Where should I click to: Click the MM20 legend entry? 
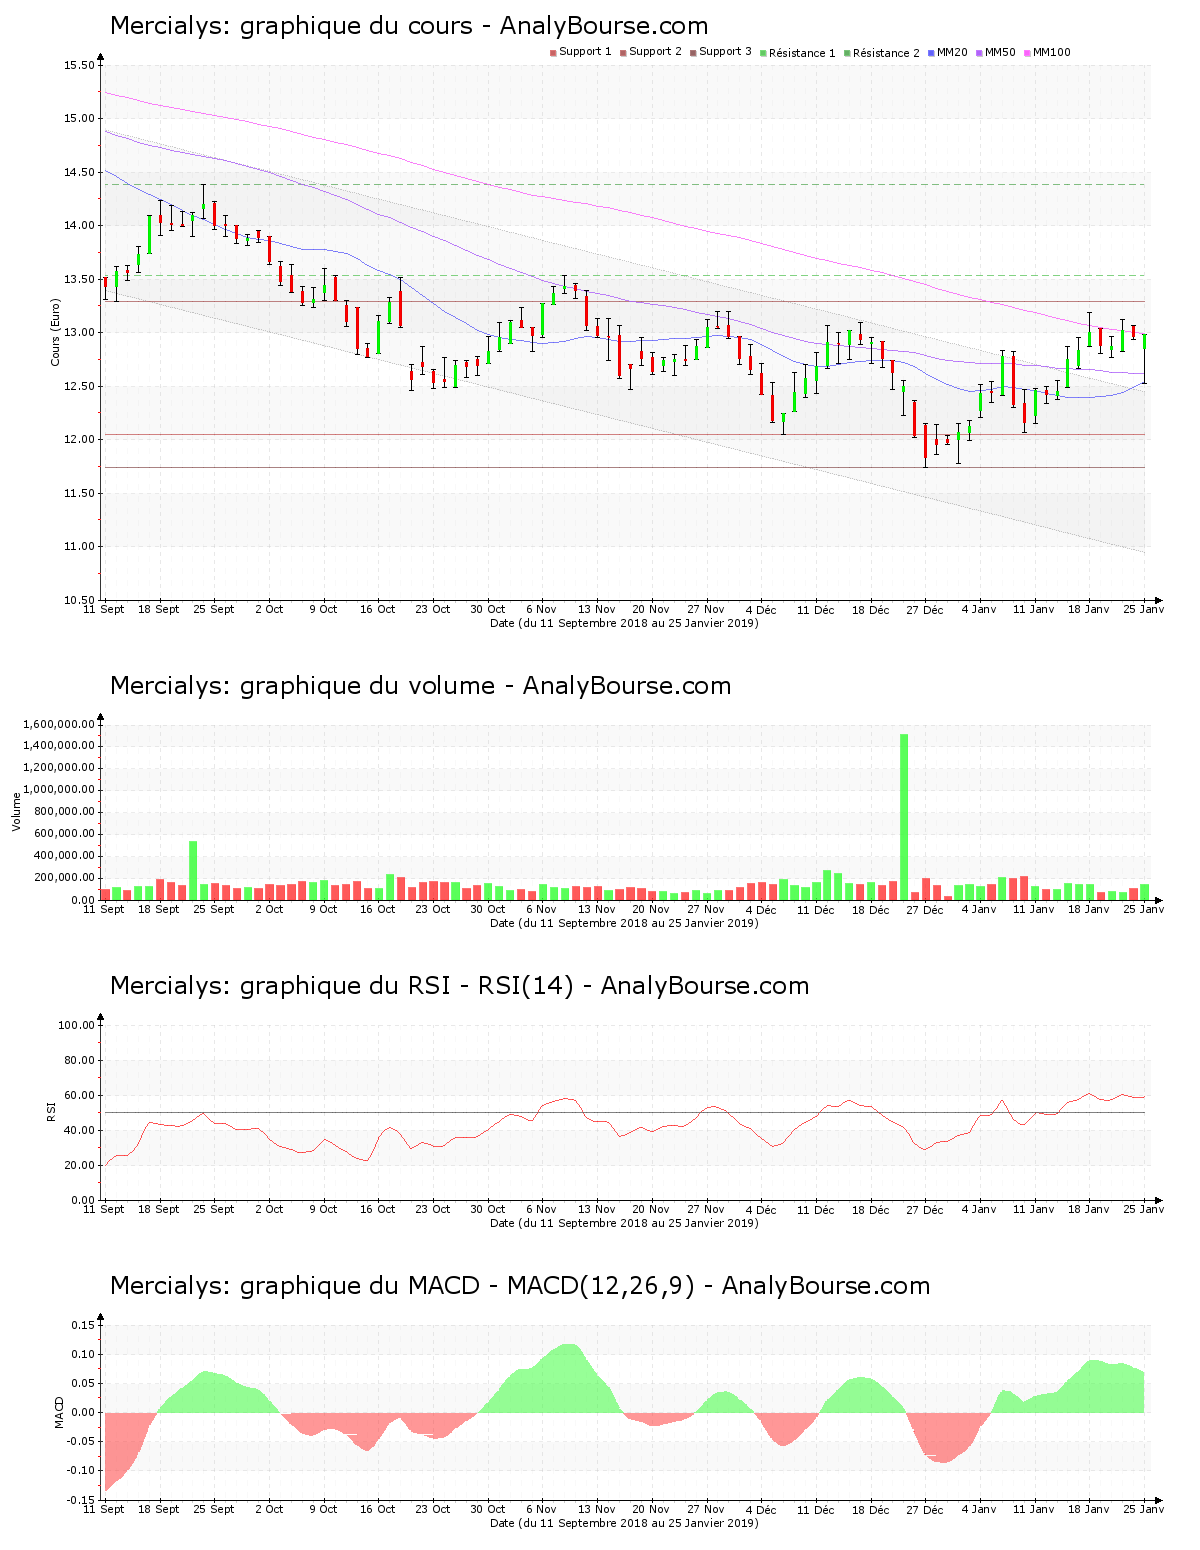(x=947, y=52)
